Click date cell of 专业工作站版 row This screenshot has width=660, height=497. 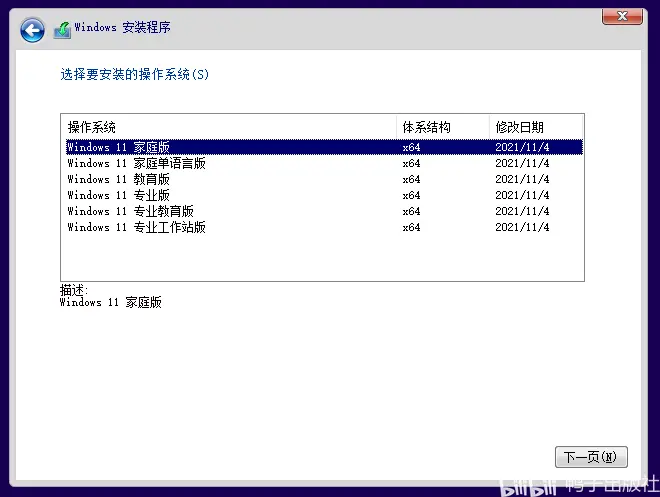pyautogui.click(x=522, y=227)
